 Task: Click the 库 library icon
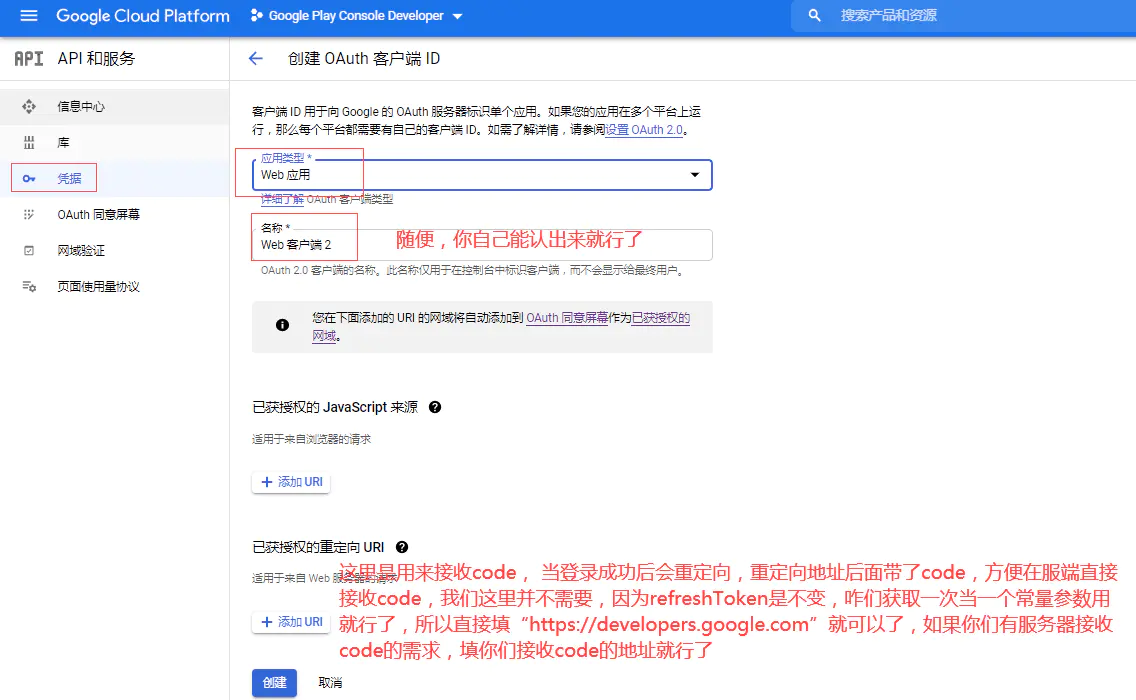coord(29,143)
